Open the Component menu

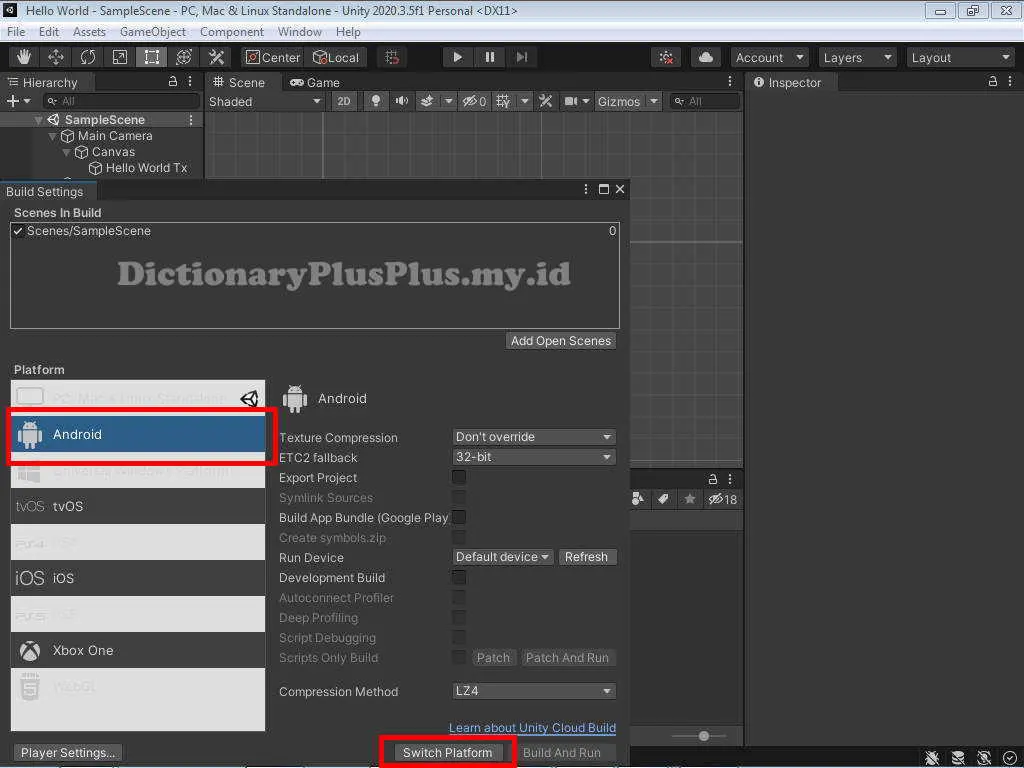click(232, 32)
